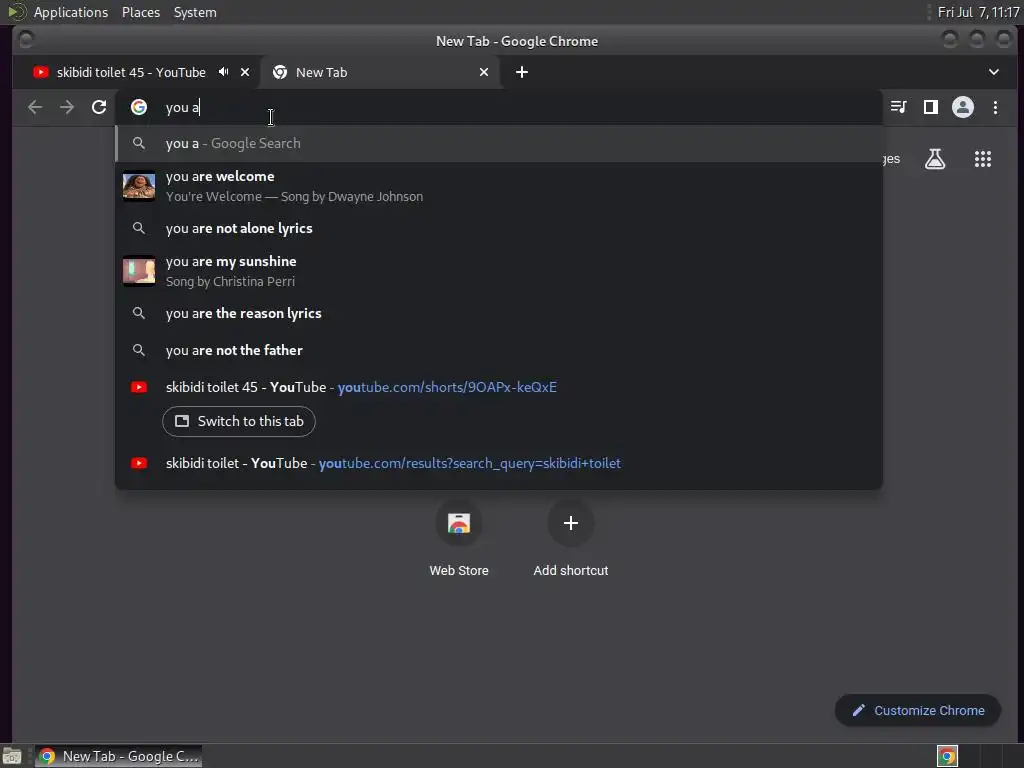Open the Chrome side panel
This screenshot has width=1024, height=768.
point(931,107)
